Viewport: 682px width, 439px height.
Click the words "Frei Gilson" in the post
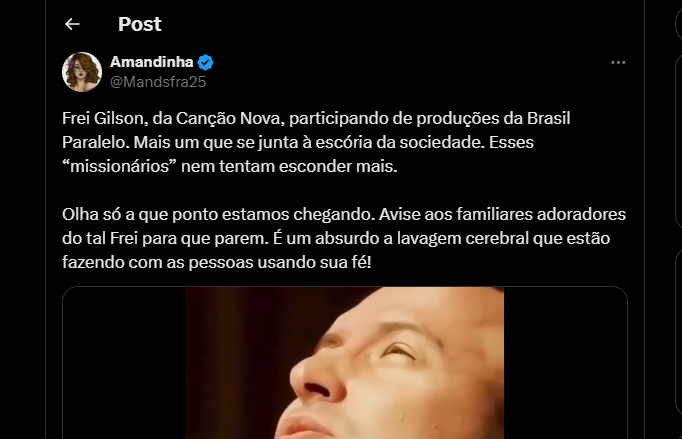pyautogui.click(x=103, y=118)
